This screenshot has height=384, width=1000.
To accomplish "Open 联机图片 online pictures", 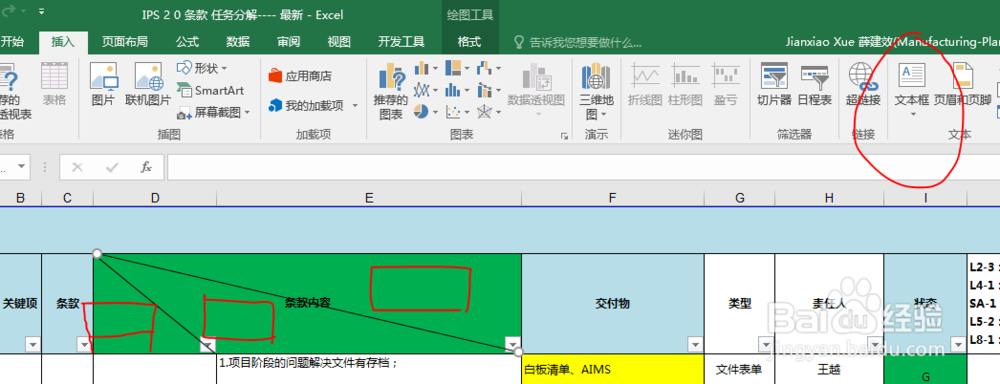I will tap(147, 84).
